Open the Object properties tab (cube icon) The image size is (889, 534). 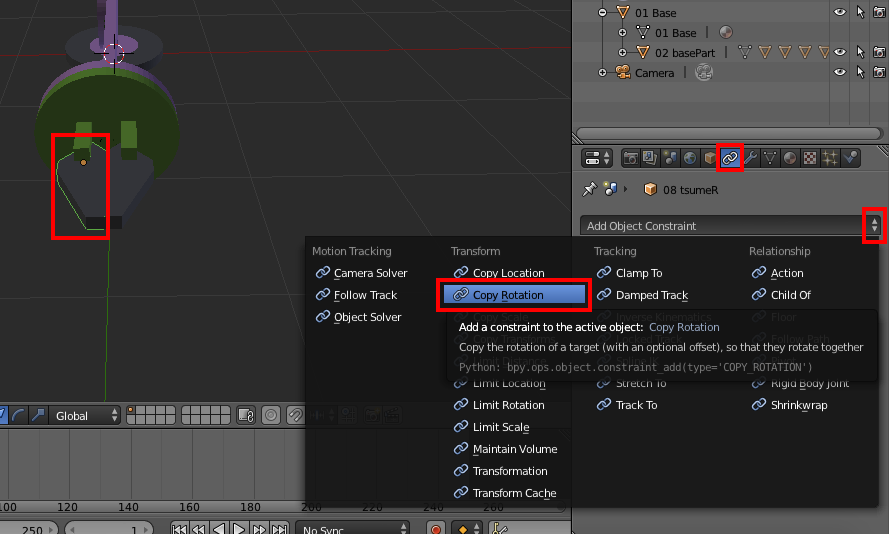click(710, 158)
